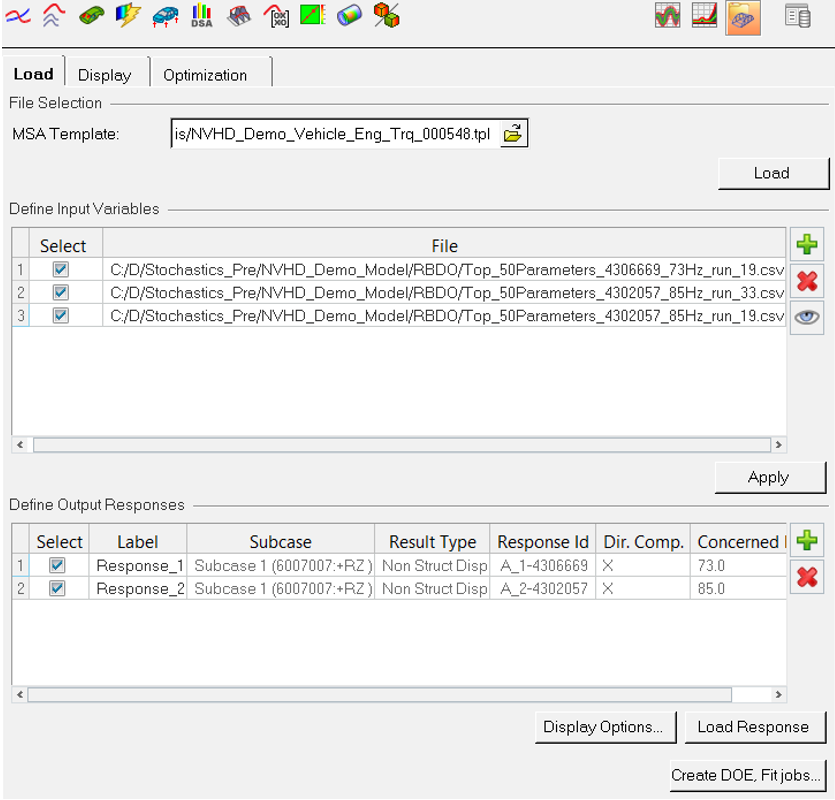Toggle Response_2 select checkbox
Viewport: 835px width, 800px height.
[58, 589]
